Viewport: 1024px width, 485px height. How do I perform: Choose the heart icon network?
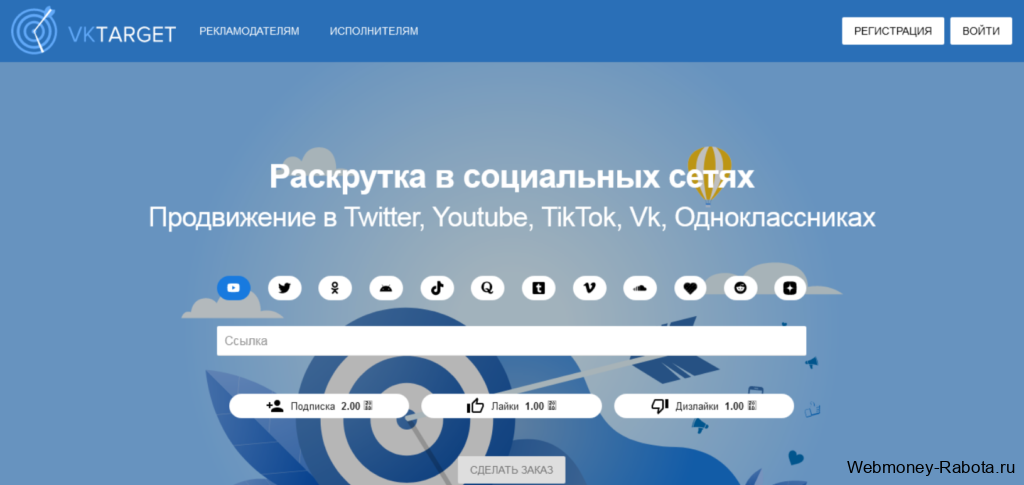coord(690,288)
